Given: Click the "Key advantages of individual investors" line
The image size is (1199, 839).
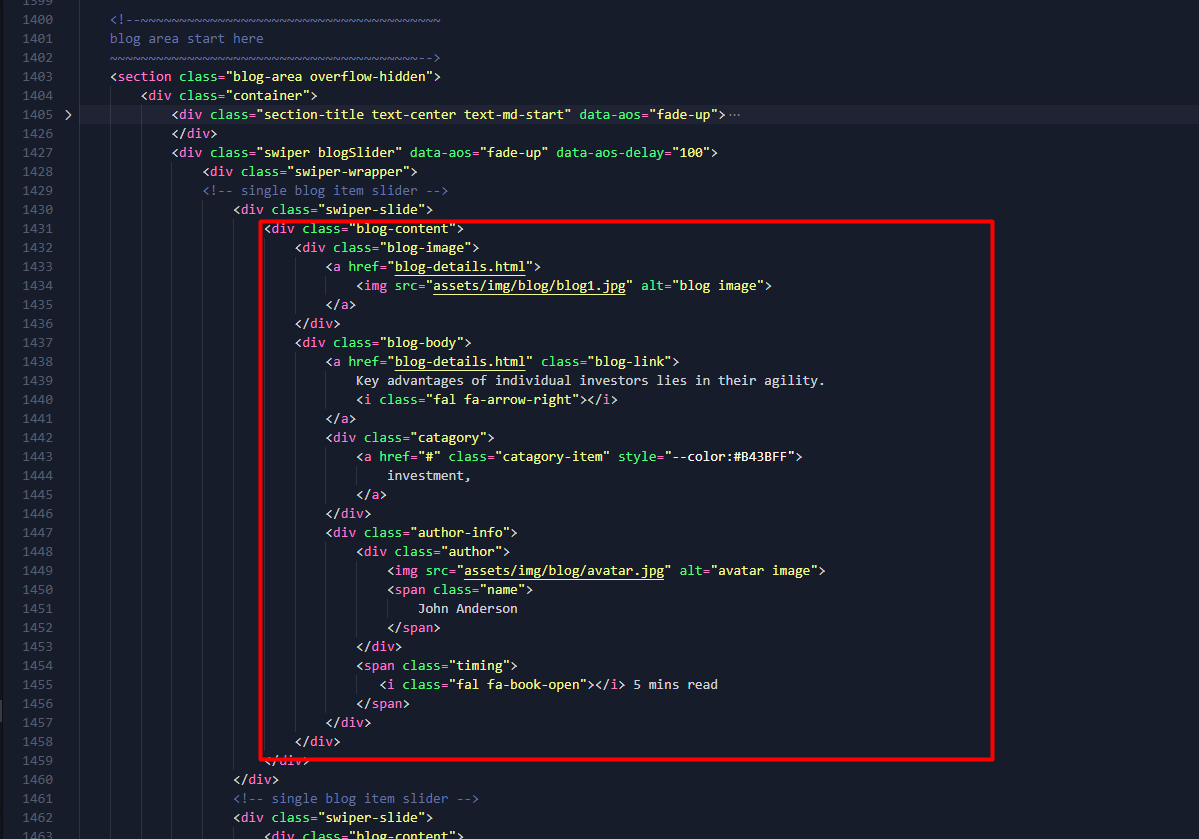Looking at the screenshot, I should 590,381.
